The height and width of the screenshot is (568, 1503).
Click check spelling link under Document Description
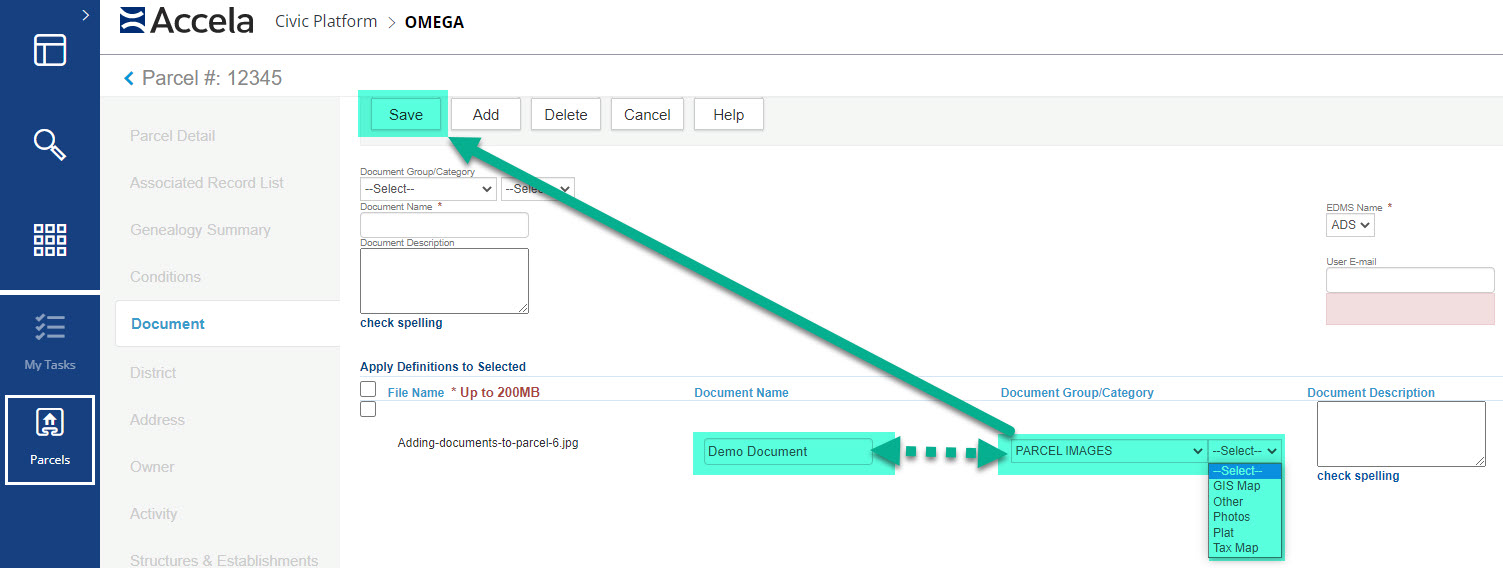[401, 323]
